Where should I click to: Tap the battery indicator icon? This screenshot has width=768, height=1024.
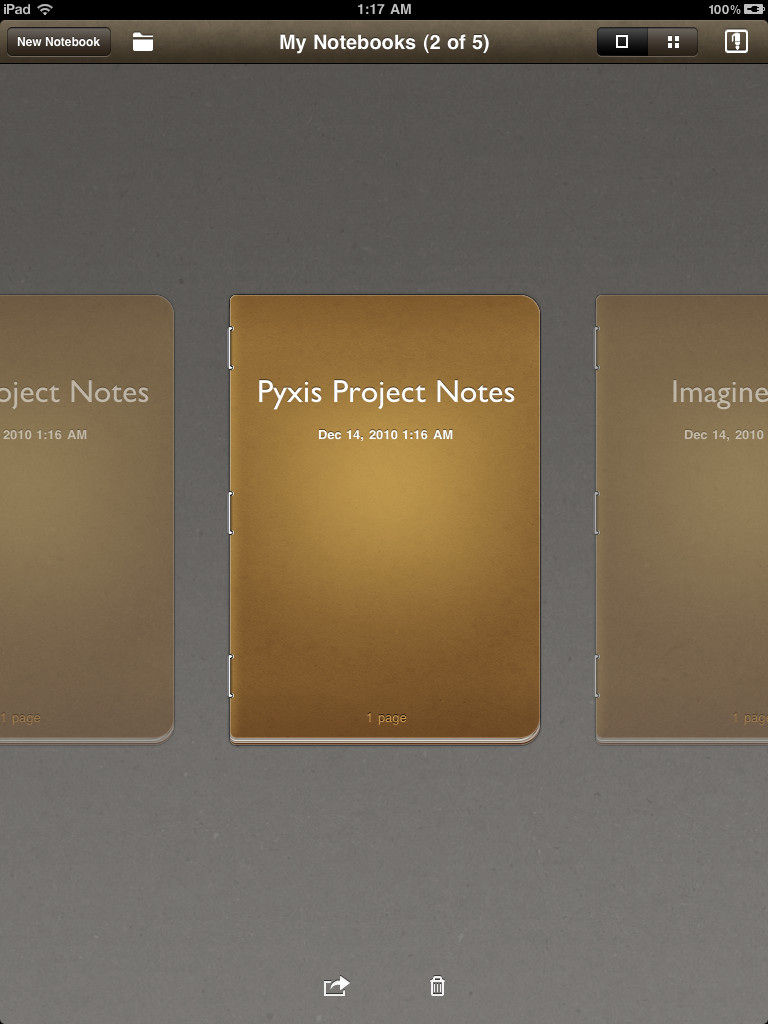click(754, 9)
